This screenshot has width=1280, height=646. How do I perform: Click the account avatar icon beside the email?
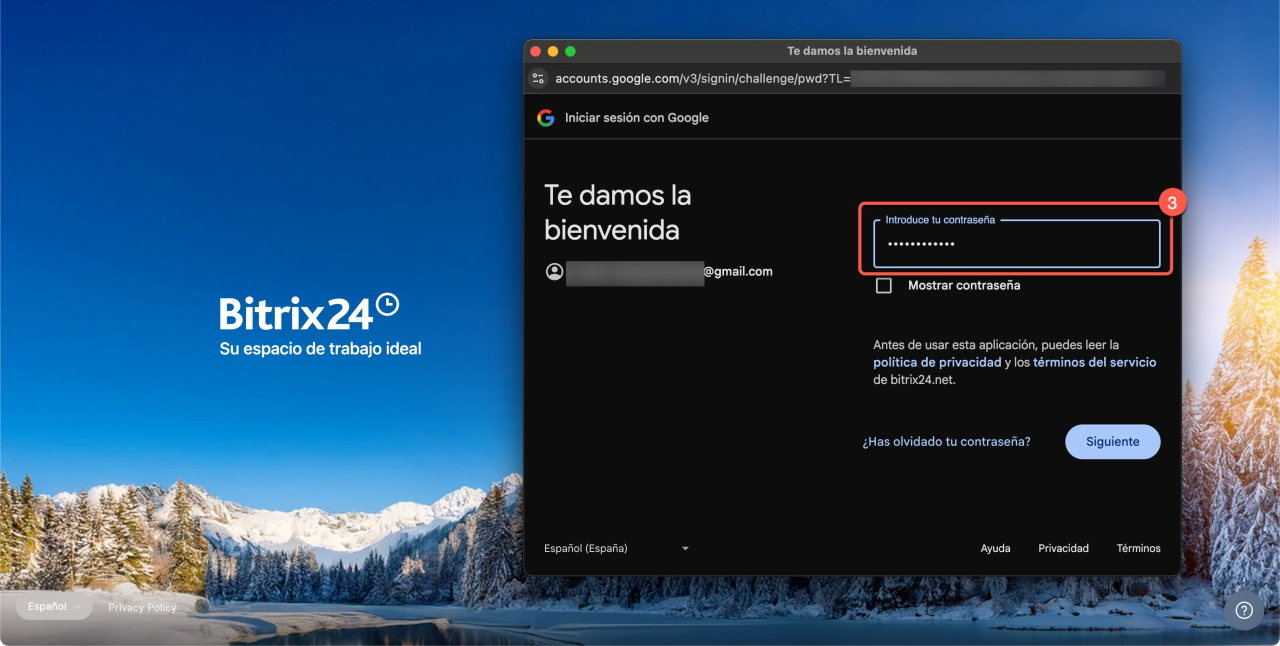click(554, 272)
